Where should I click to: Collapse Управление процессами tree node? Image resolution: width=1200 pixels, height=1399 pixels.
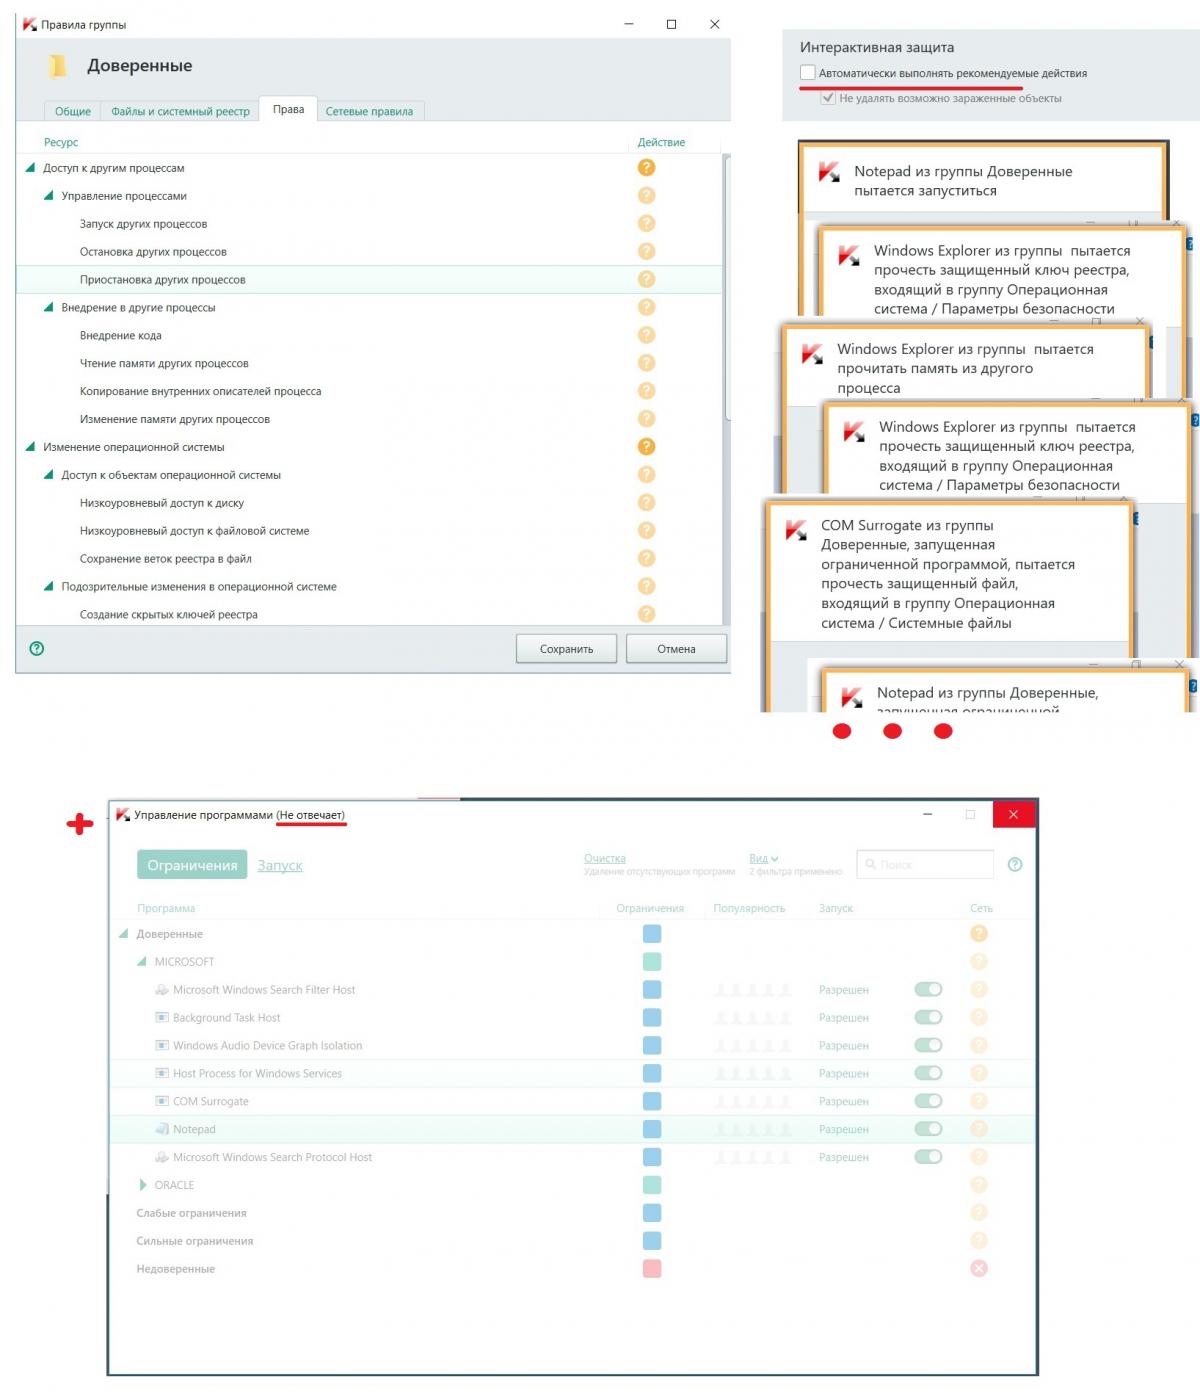(x=48, y=196)
